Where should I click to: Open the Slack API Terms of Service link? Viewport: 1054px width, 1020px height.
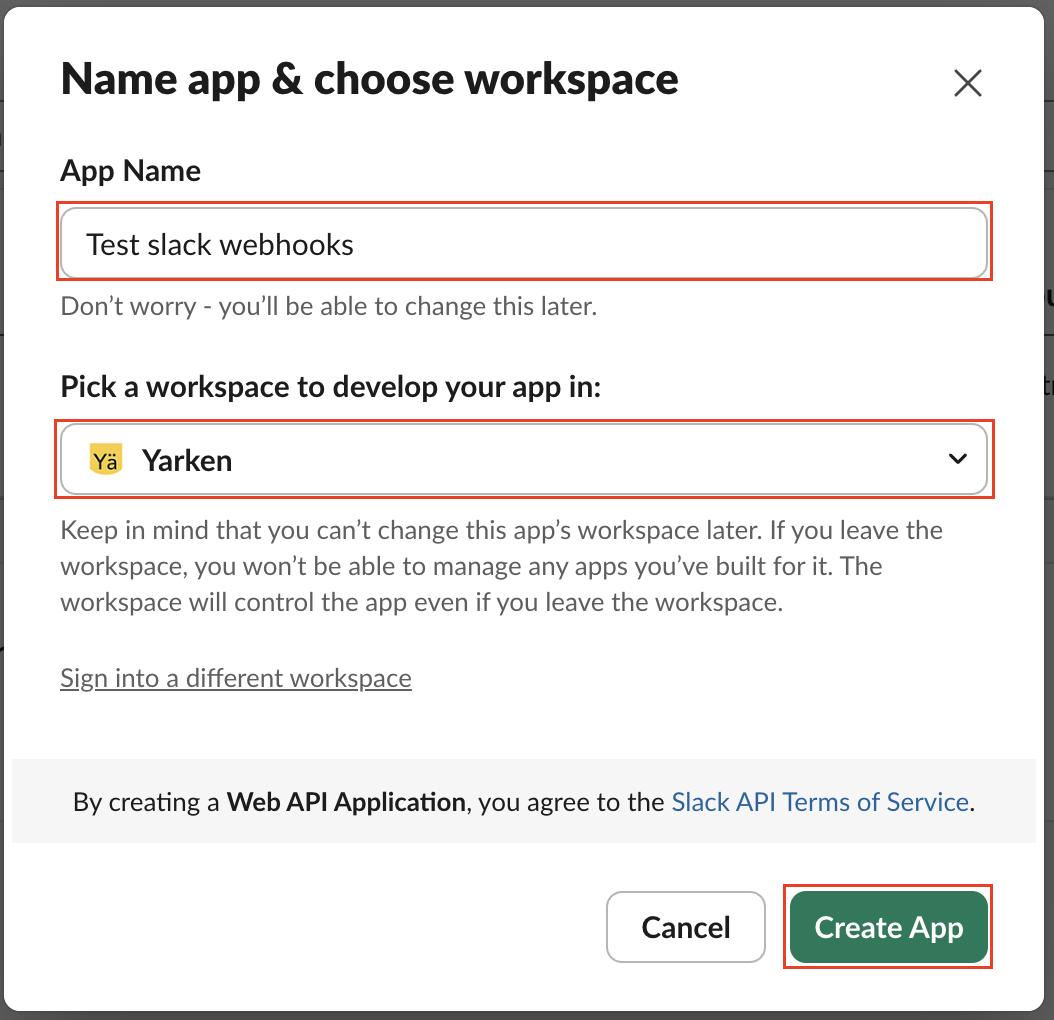click(x=820, y=802)
